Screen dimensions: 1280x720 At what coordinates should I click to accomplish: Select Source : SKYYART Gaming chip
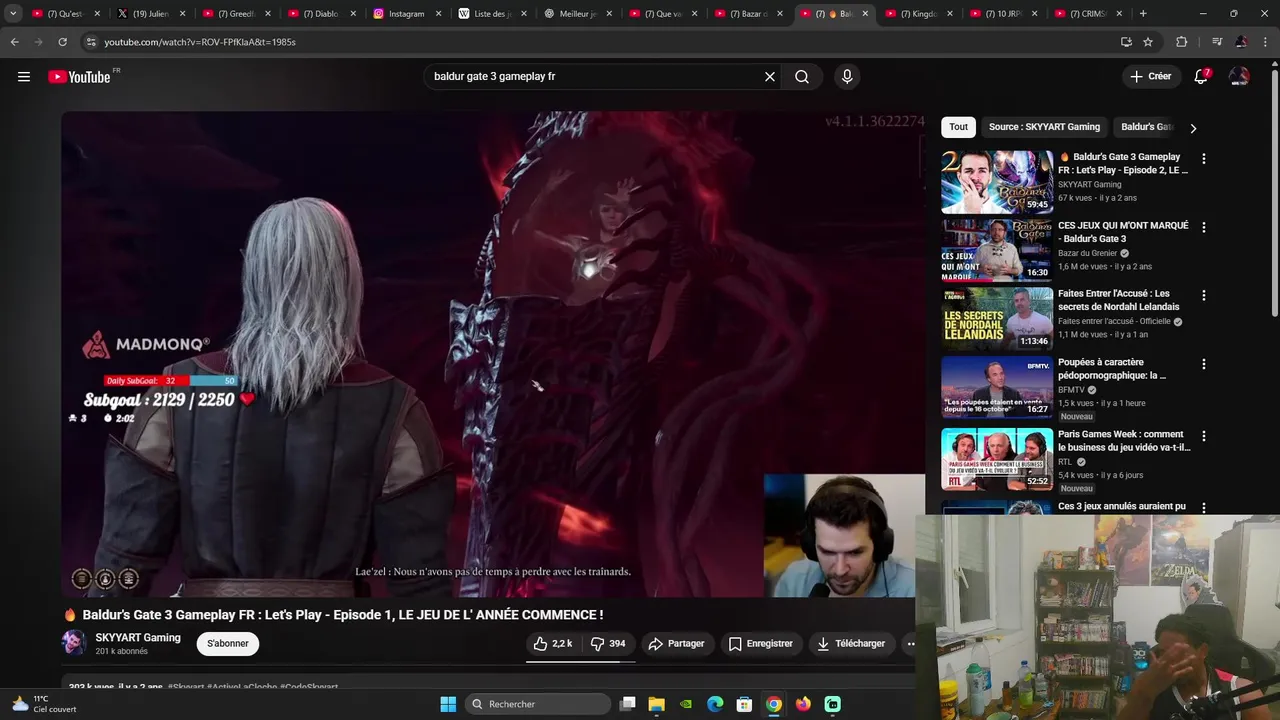click(x=1044, y=127)
